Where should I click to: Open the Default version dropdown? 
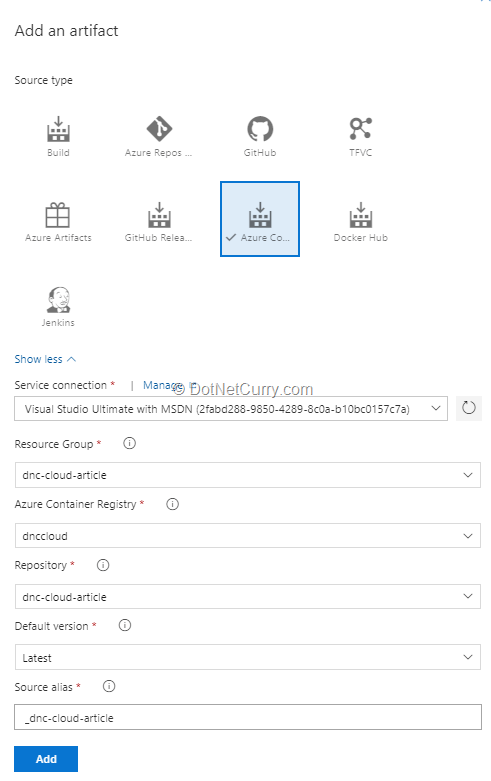[248, 657]
